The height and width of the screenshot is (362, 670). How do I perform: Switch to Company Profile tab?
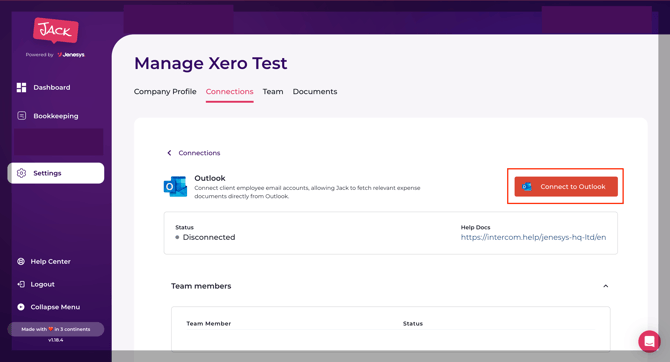tap(165, 91)
